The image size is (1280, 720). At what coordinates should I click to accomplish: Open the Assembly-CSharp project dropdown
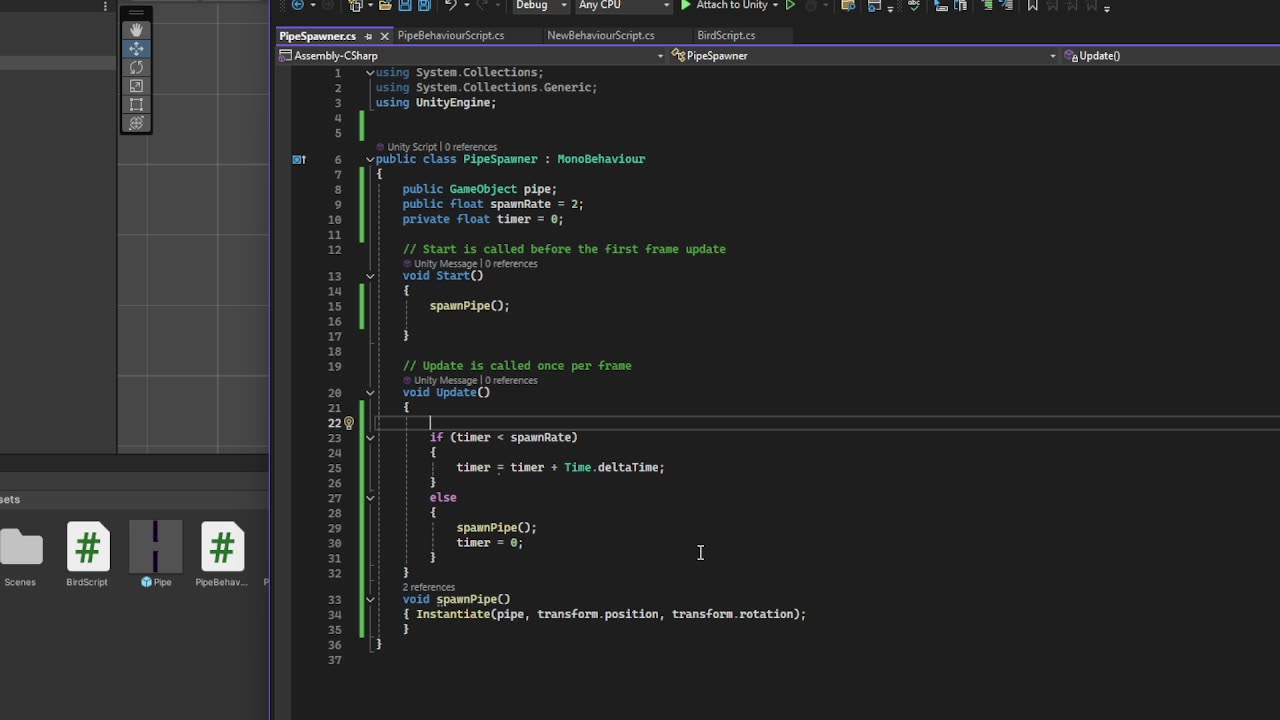pos(472,56)
